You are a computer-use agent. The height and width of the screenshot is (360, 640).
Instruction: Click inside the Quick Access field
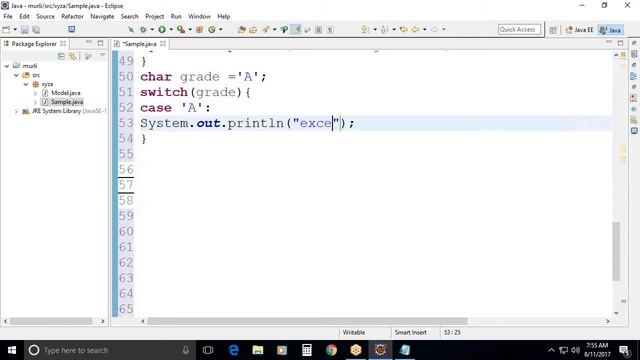point(519,29)
